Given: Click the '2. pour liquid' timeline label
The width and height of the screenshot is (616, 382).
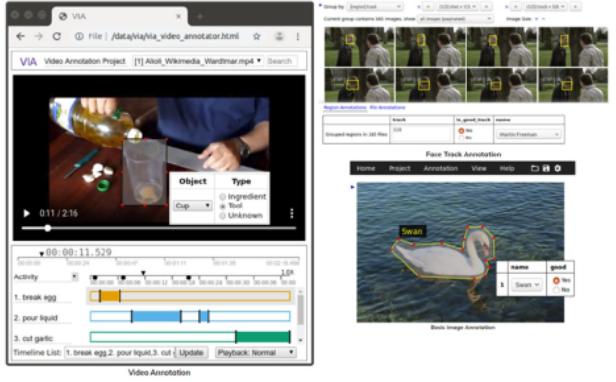Looking at the screenshot, I should 36,318.
